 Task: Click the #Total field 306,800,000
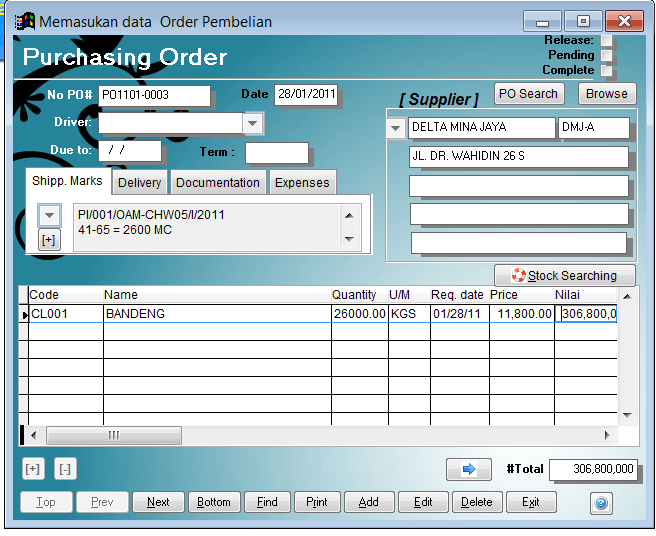pos(594,469)
